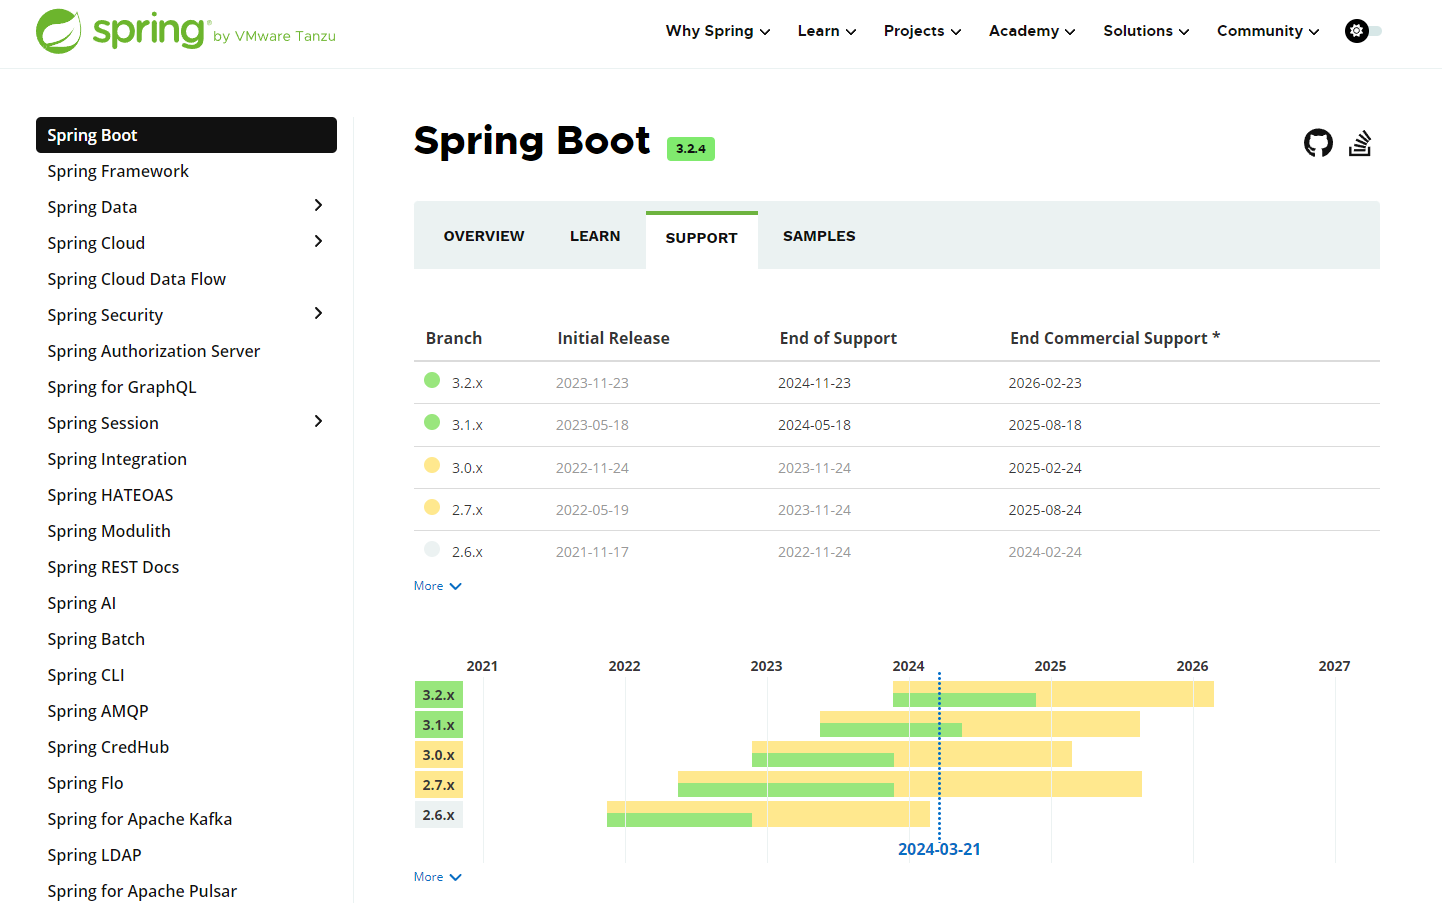The height and width of the screenshot is (903, 1442).
Task: Open Spring AMQP project
Action: pyautogui.click(x=98, y=711)
